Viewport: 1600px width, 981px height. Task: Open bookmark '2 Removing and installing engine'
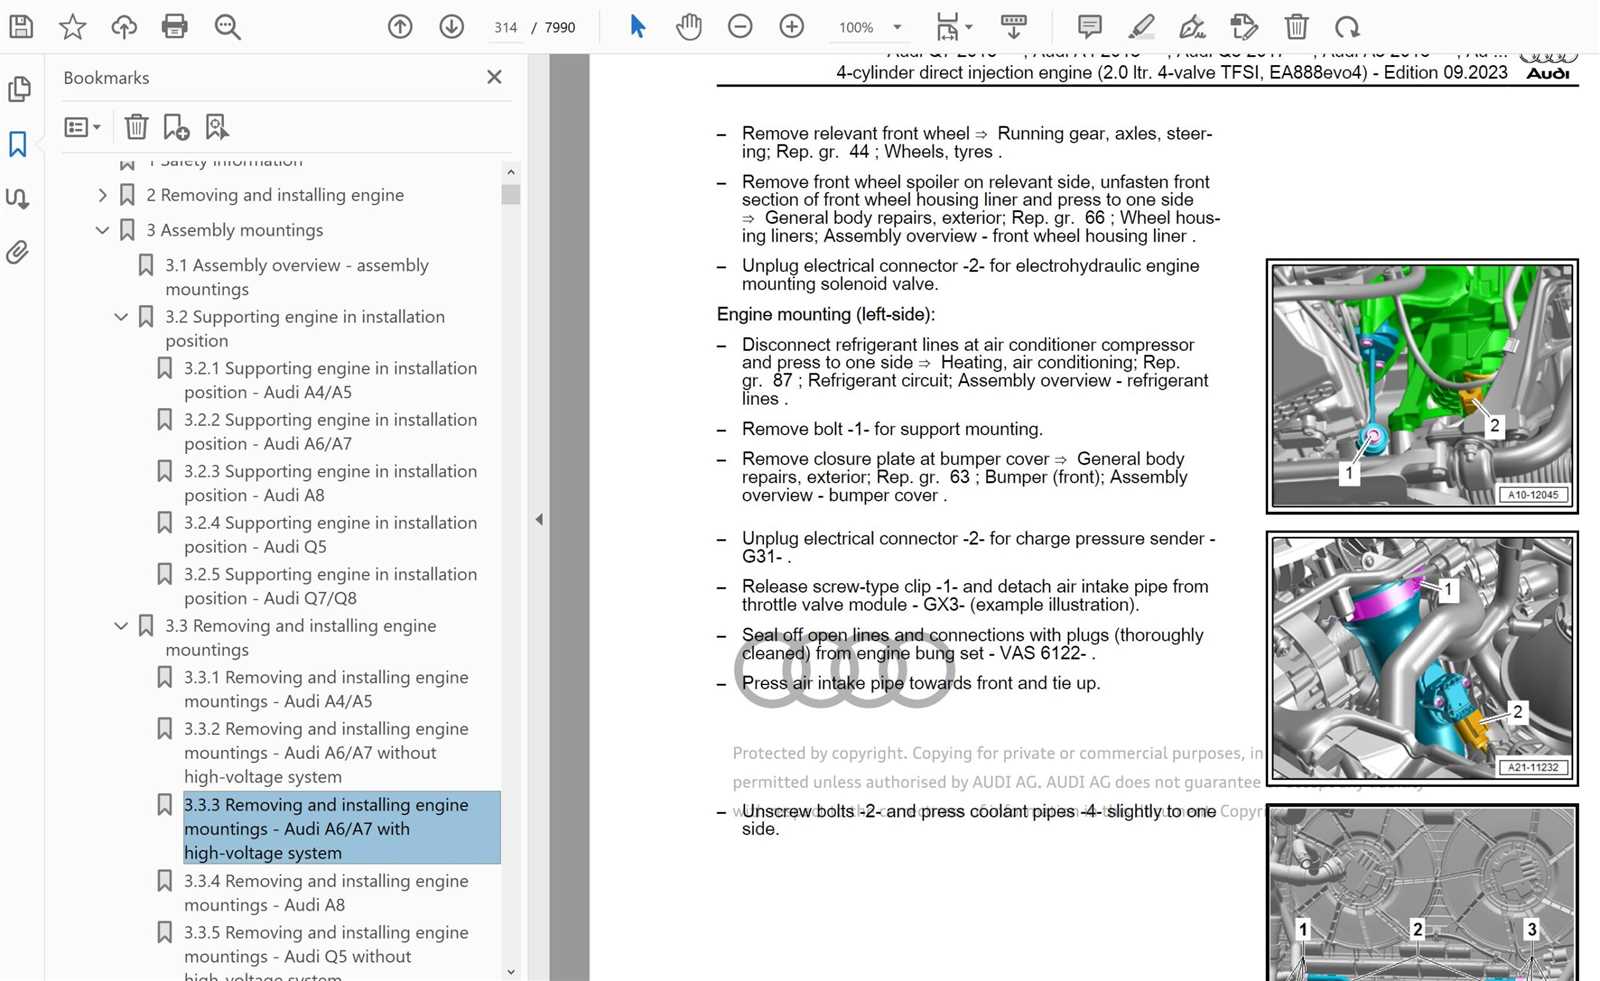[275, 195]
